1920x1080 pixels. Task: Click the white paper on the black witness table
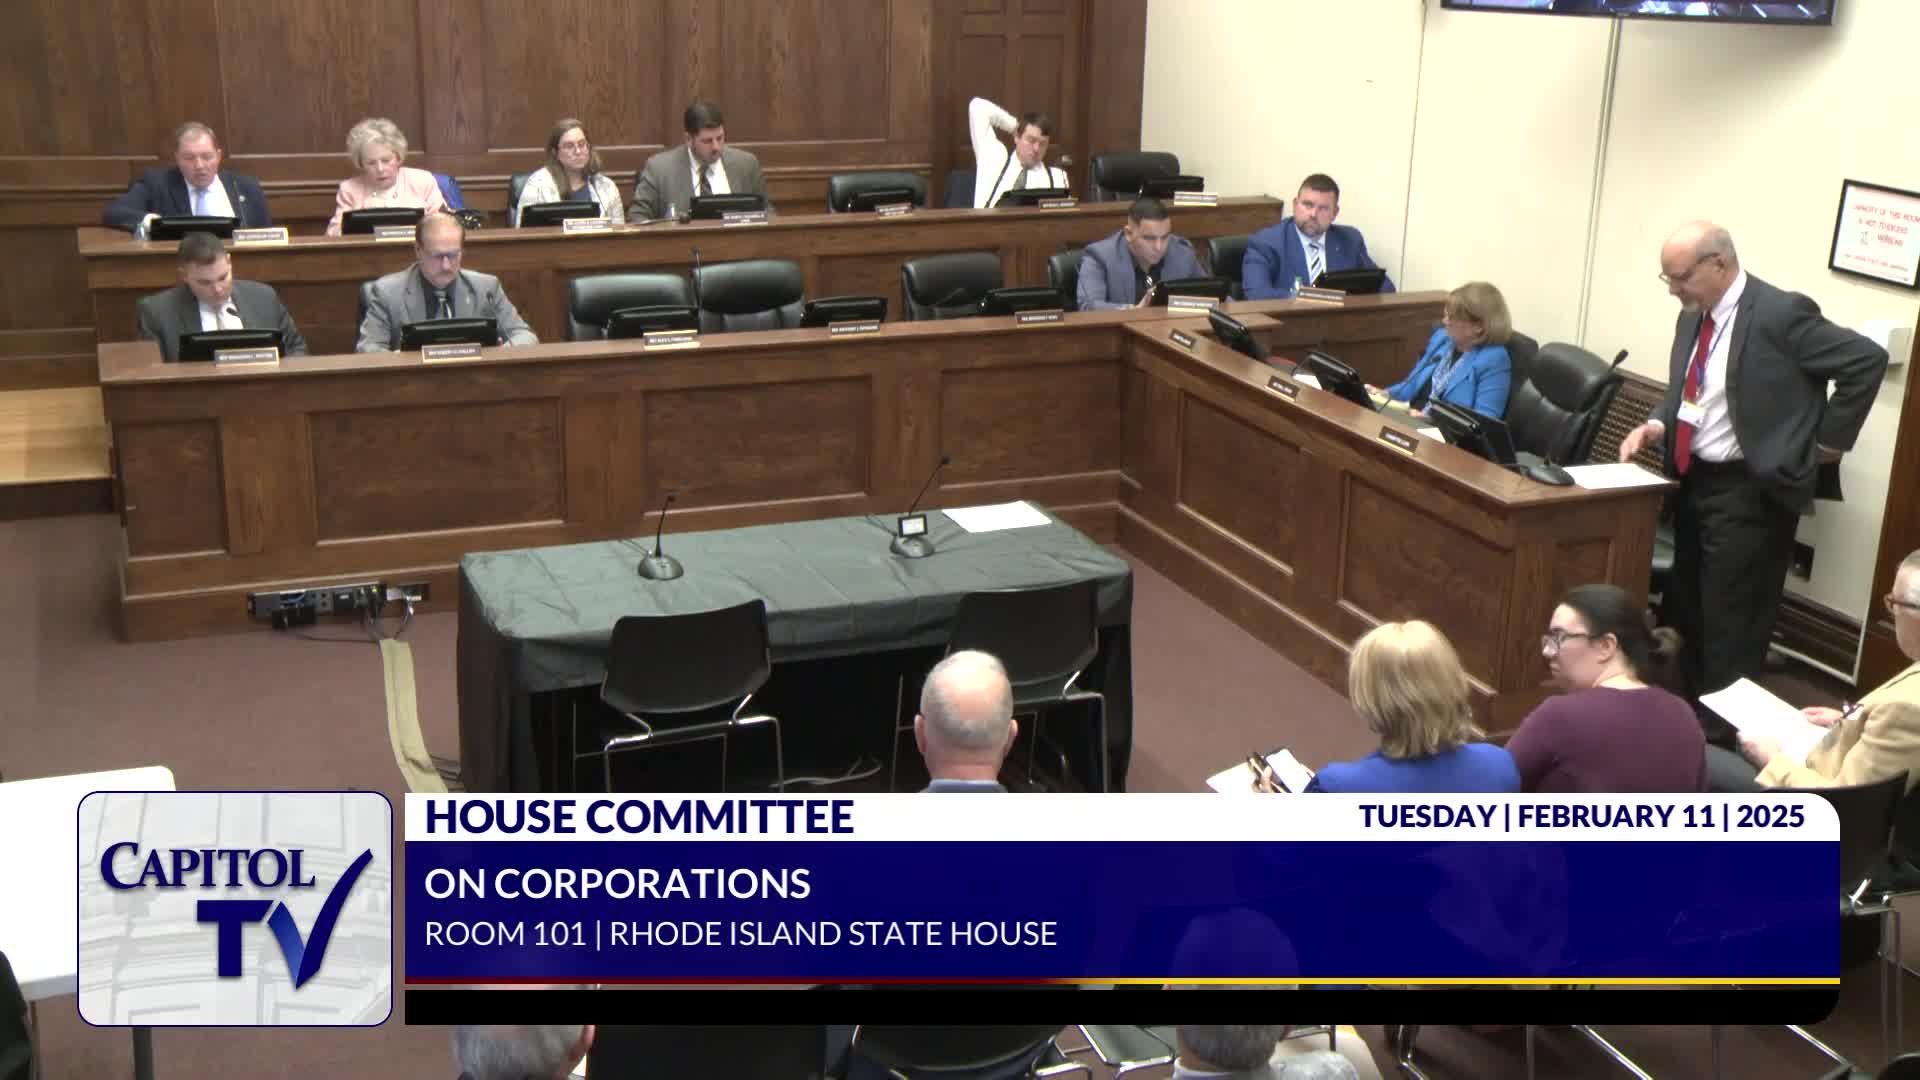point(996,516)
